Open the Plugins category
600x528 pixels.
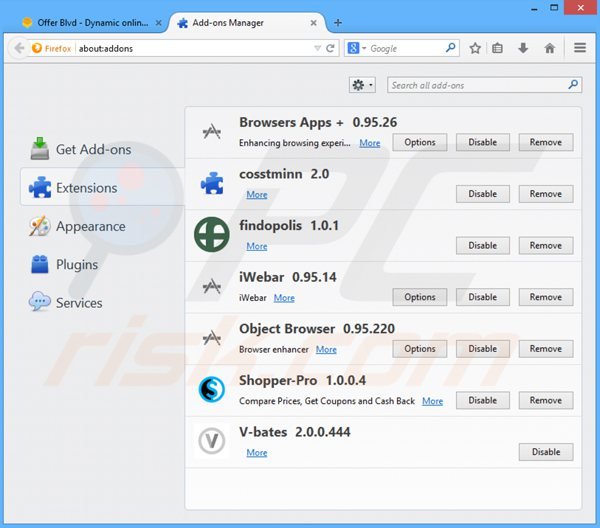[64, 264]
